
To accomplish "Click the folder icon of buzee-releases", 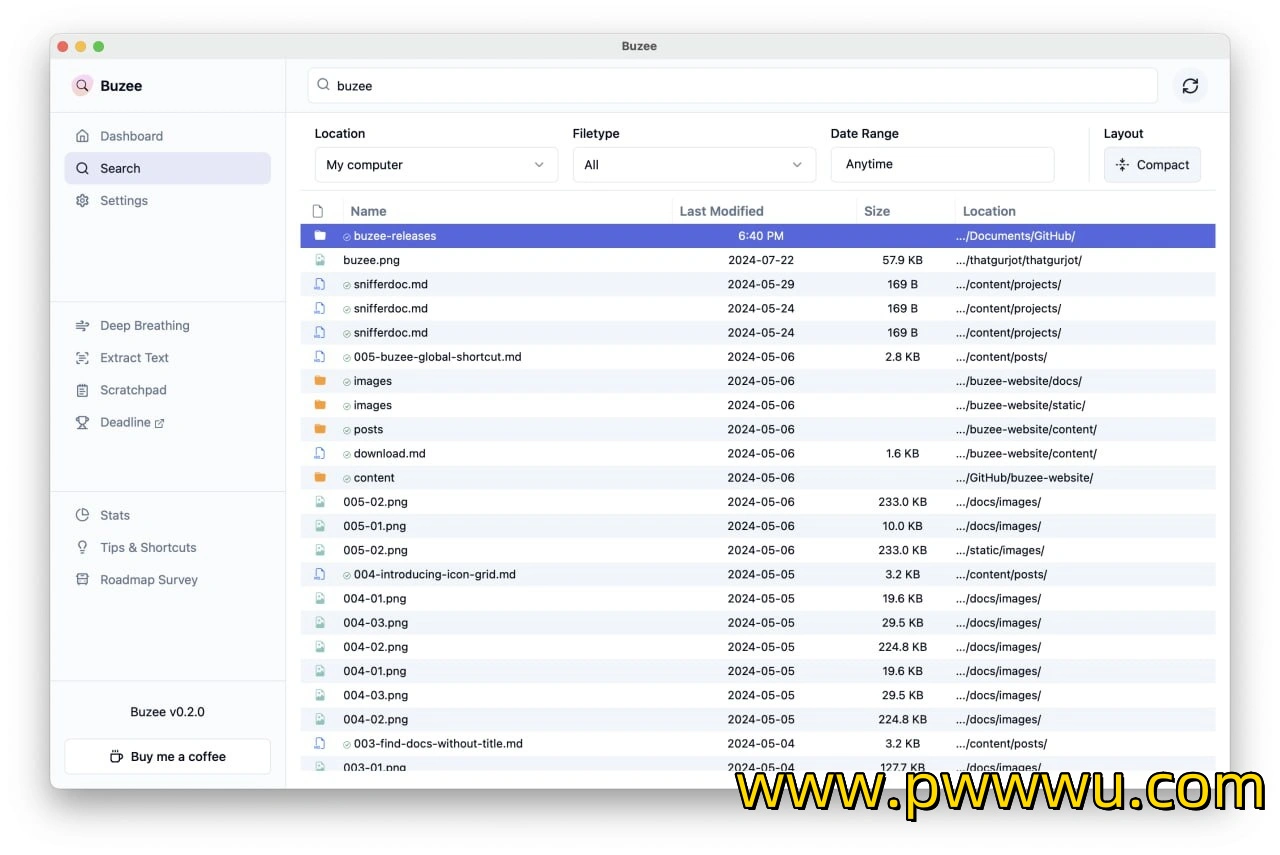I will (320, 236).
